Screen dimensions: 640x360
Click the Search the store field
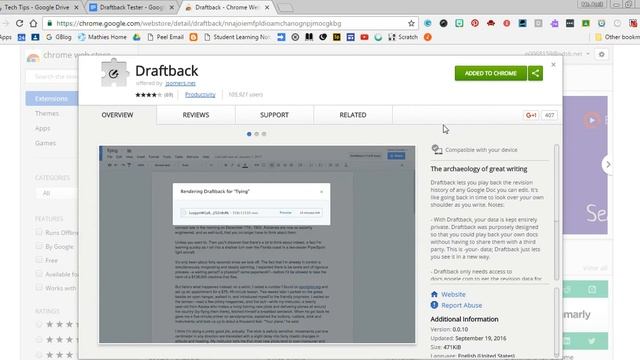52,76
